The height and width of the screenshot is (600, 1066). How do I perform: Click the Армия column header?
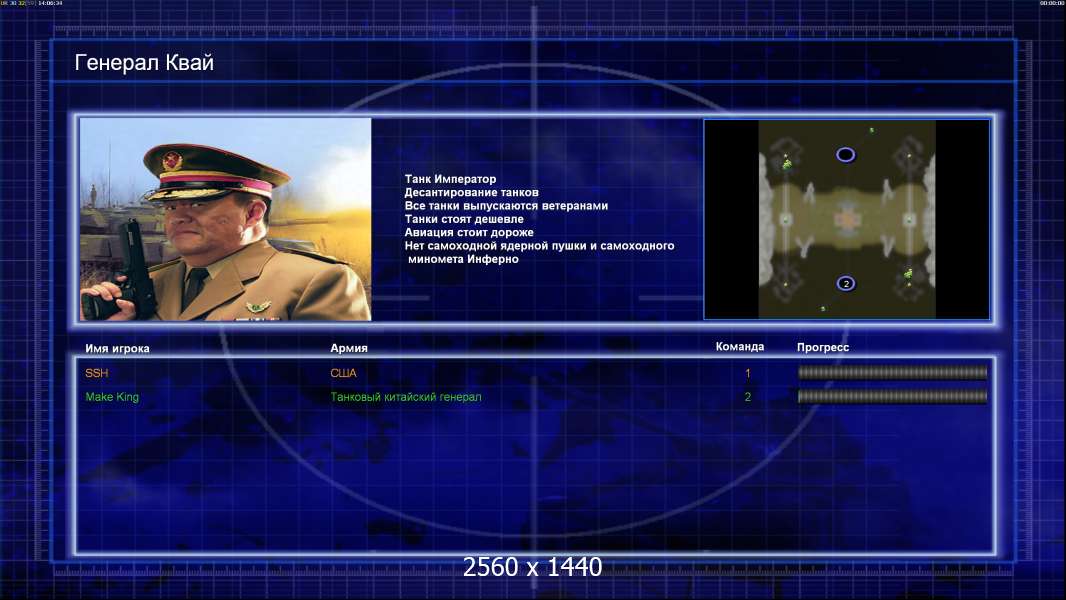(x=349, y=348)
